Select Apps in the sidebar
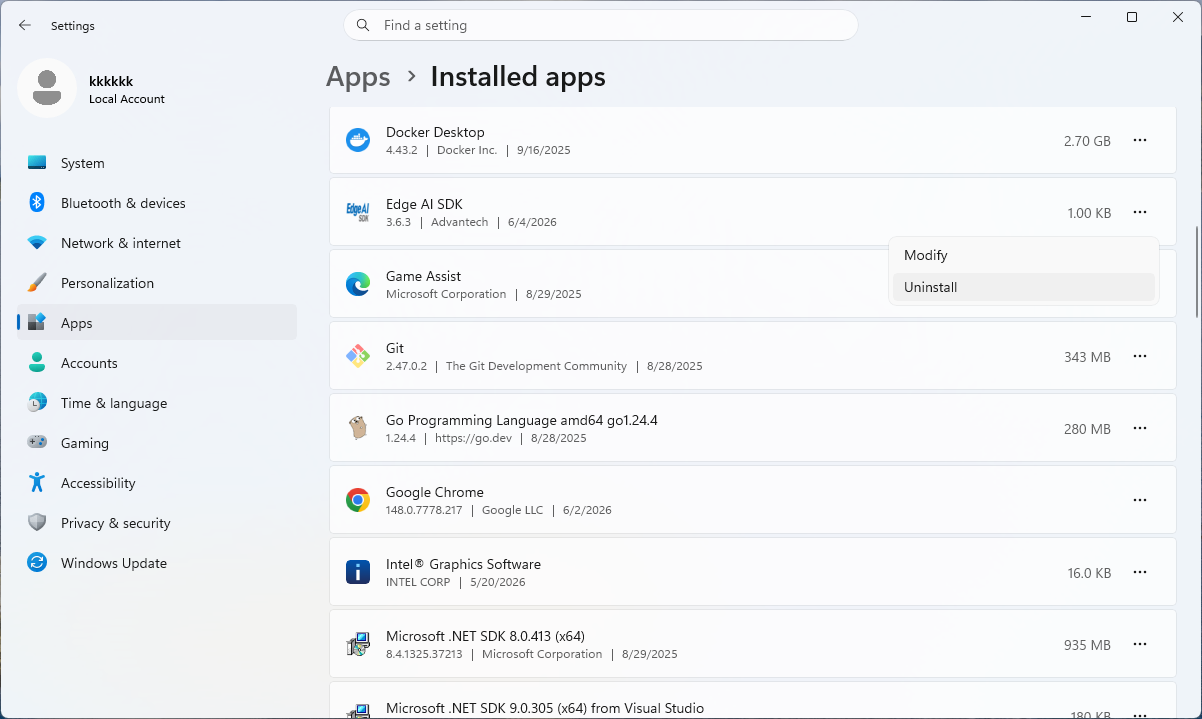Screen dimensions: 1202x719 157,323
